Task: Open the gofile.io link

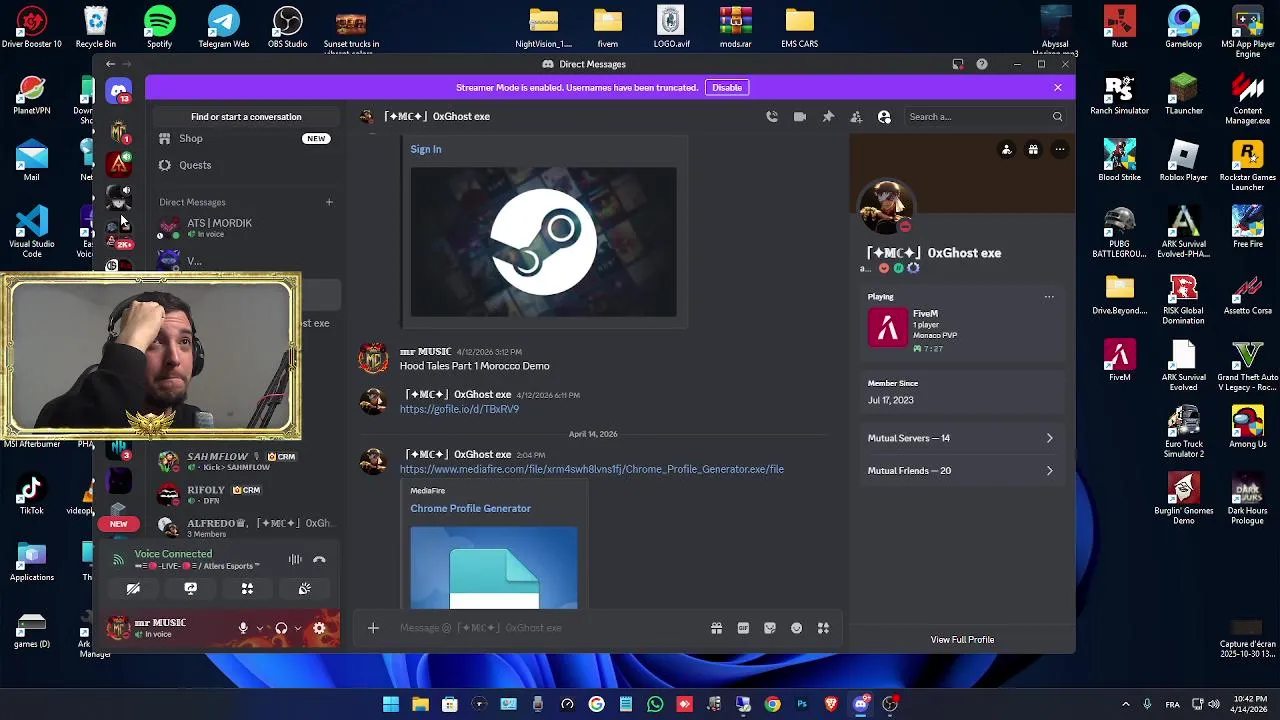Action: [459, 409]
